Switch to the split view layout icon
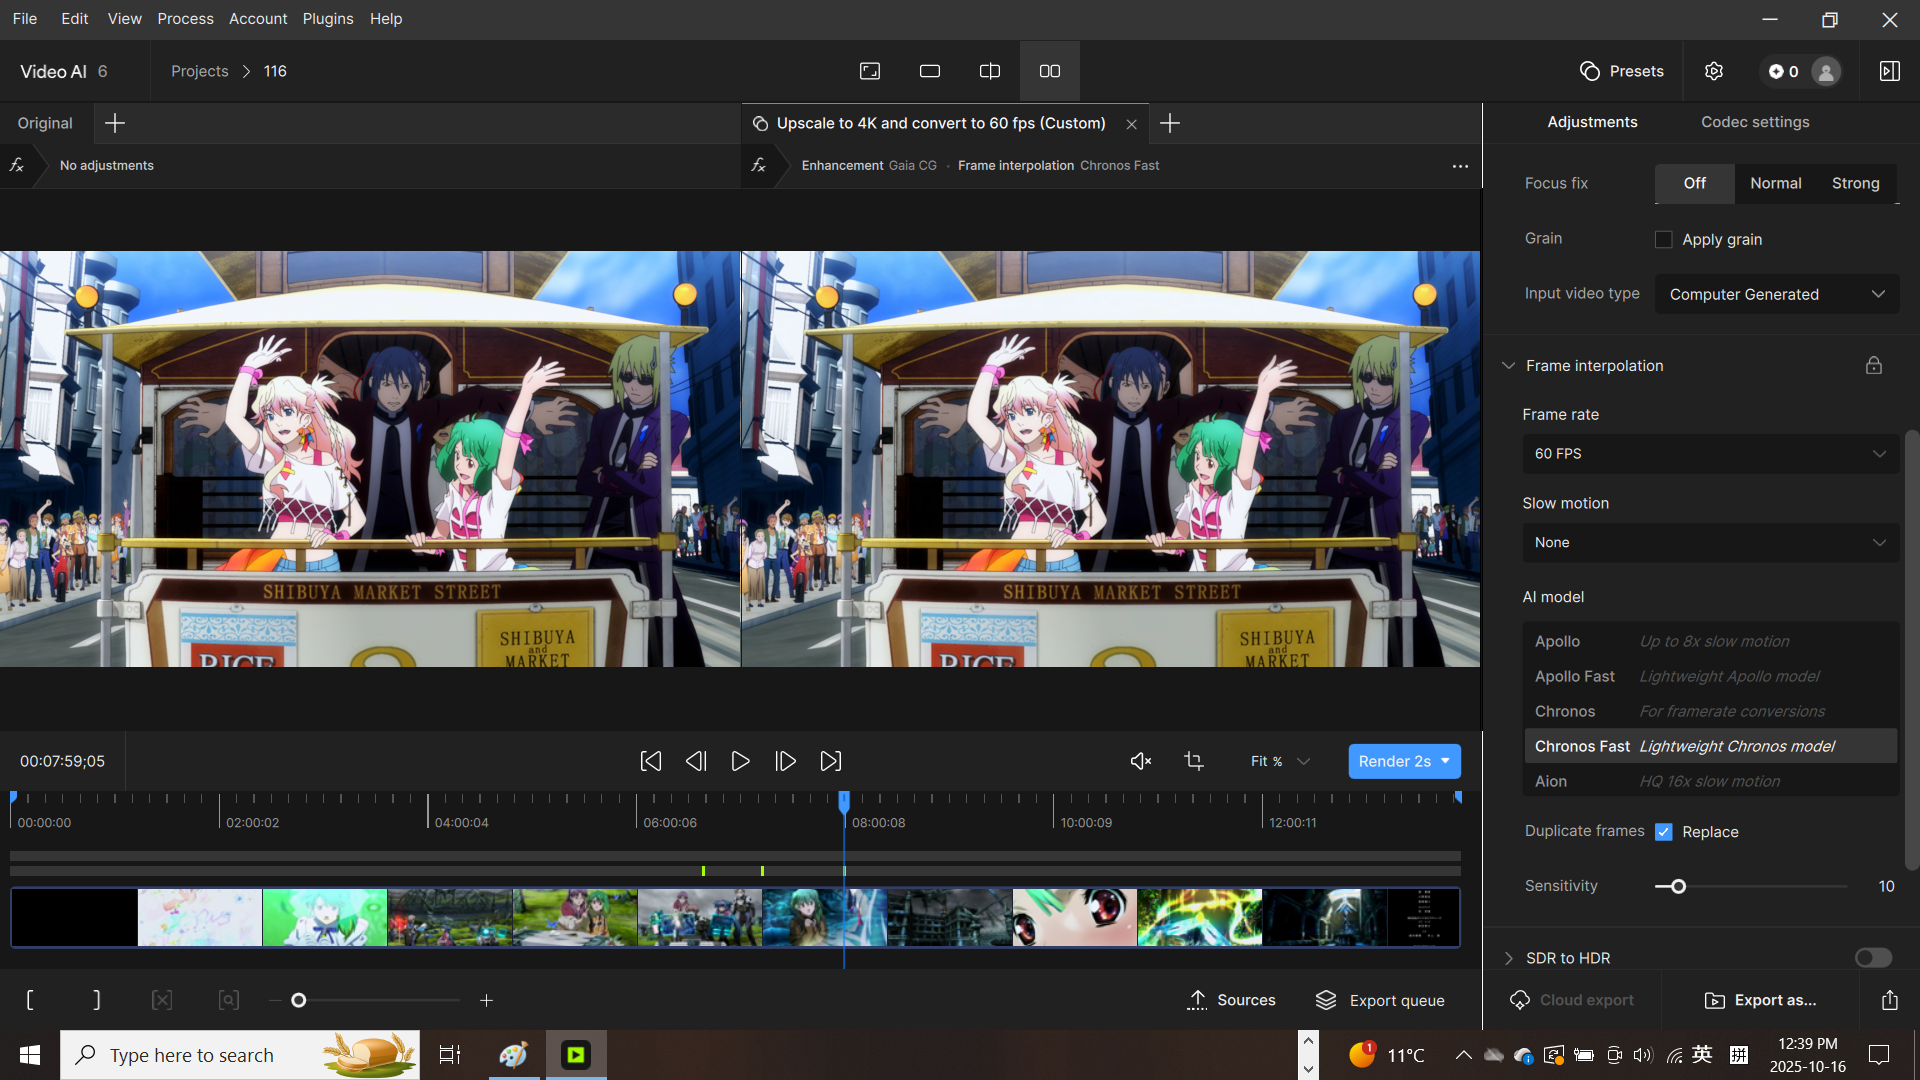This screenshot has width=1920, height=1080. tap(989, 71)
